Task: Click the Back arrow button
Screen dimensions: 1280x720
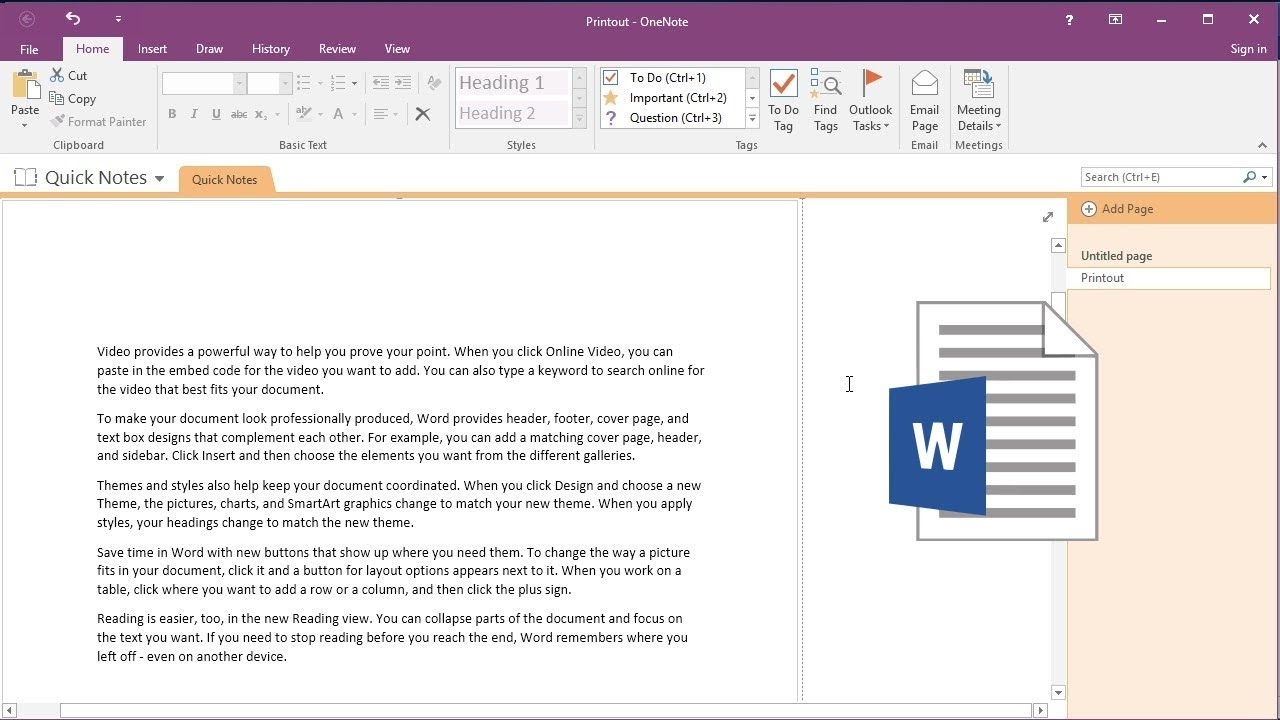Action: coord(27,19)
